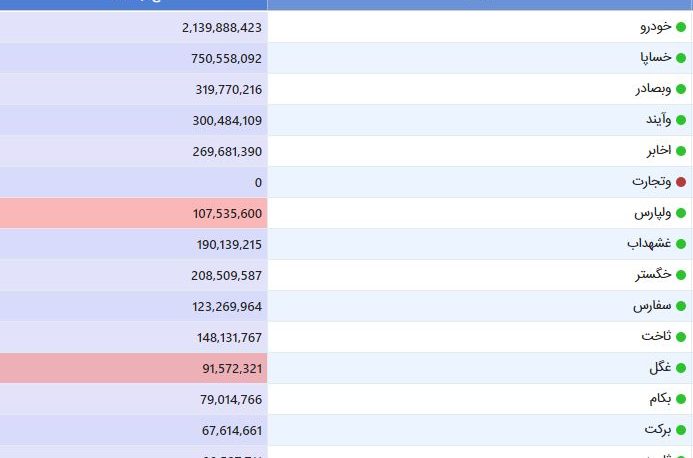Click the green status dot beside اخابر
This screenshot has height=458, width=693.
pyautogui.click(x=681, y=151)
